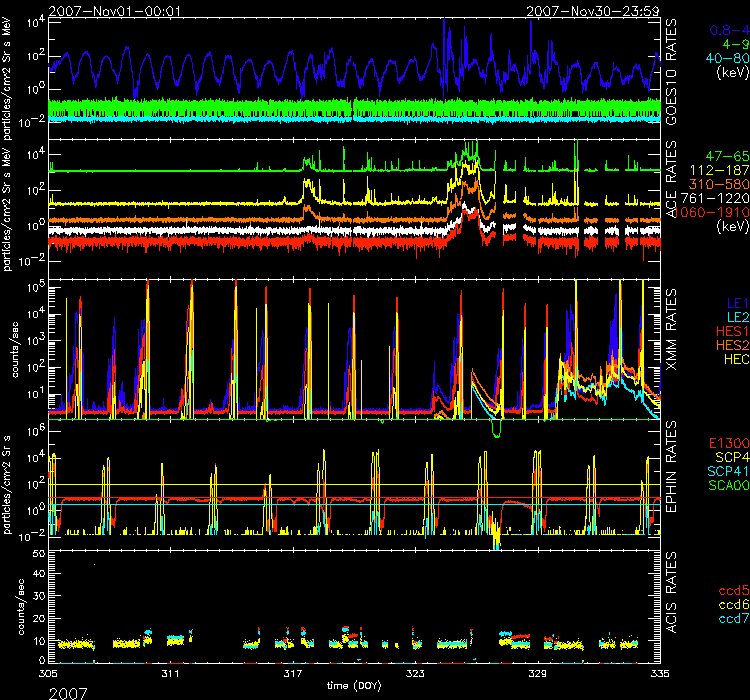Select the yellow 112-187 ACE legend entry

[x=720, y=170]
